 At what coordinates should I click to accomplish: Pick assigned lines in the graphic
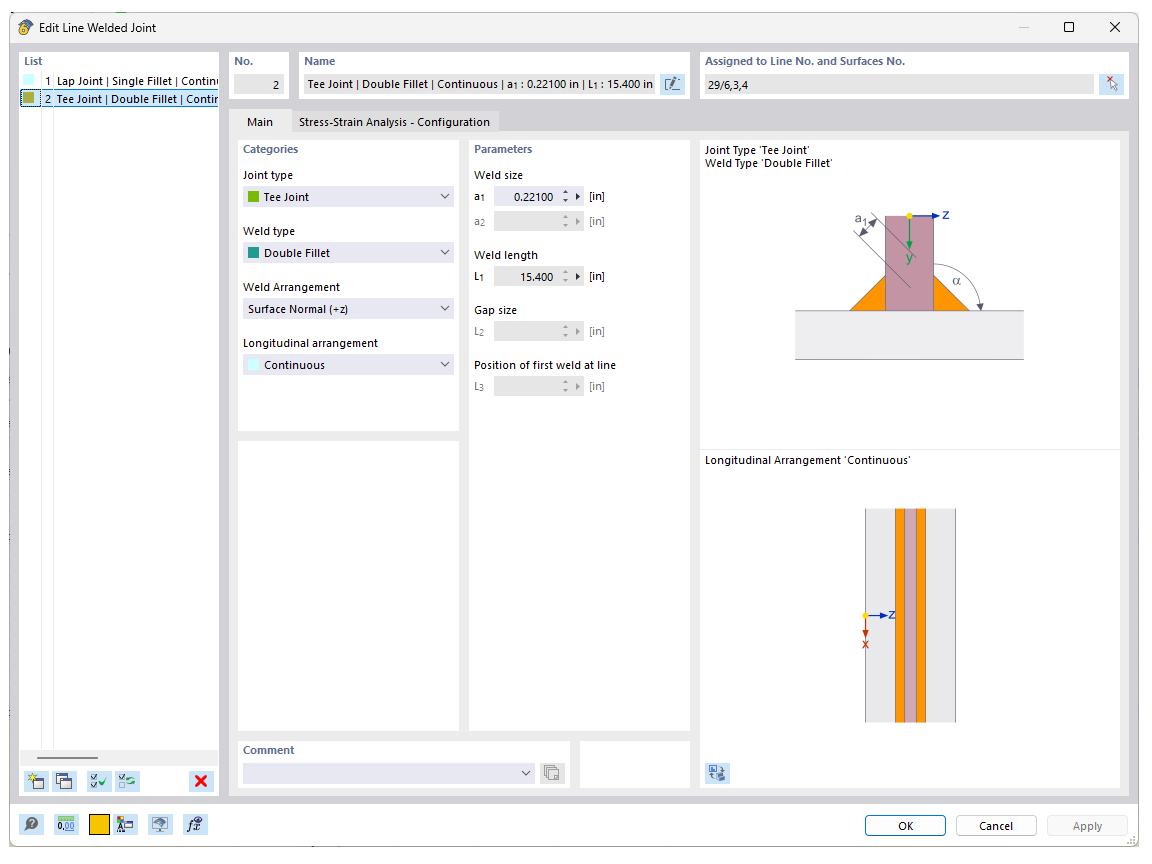pos(1111,84)
